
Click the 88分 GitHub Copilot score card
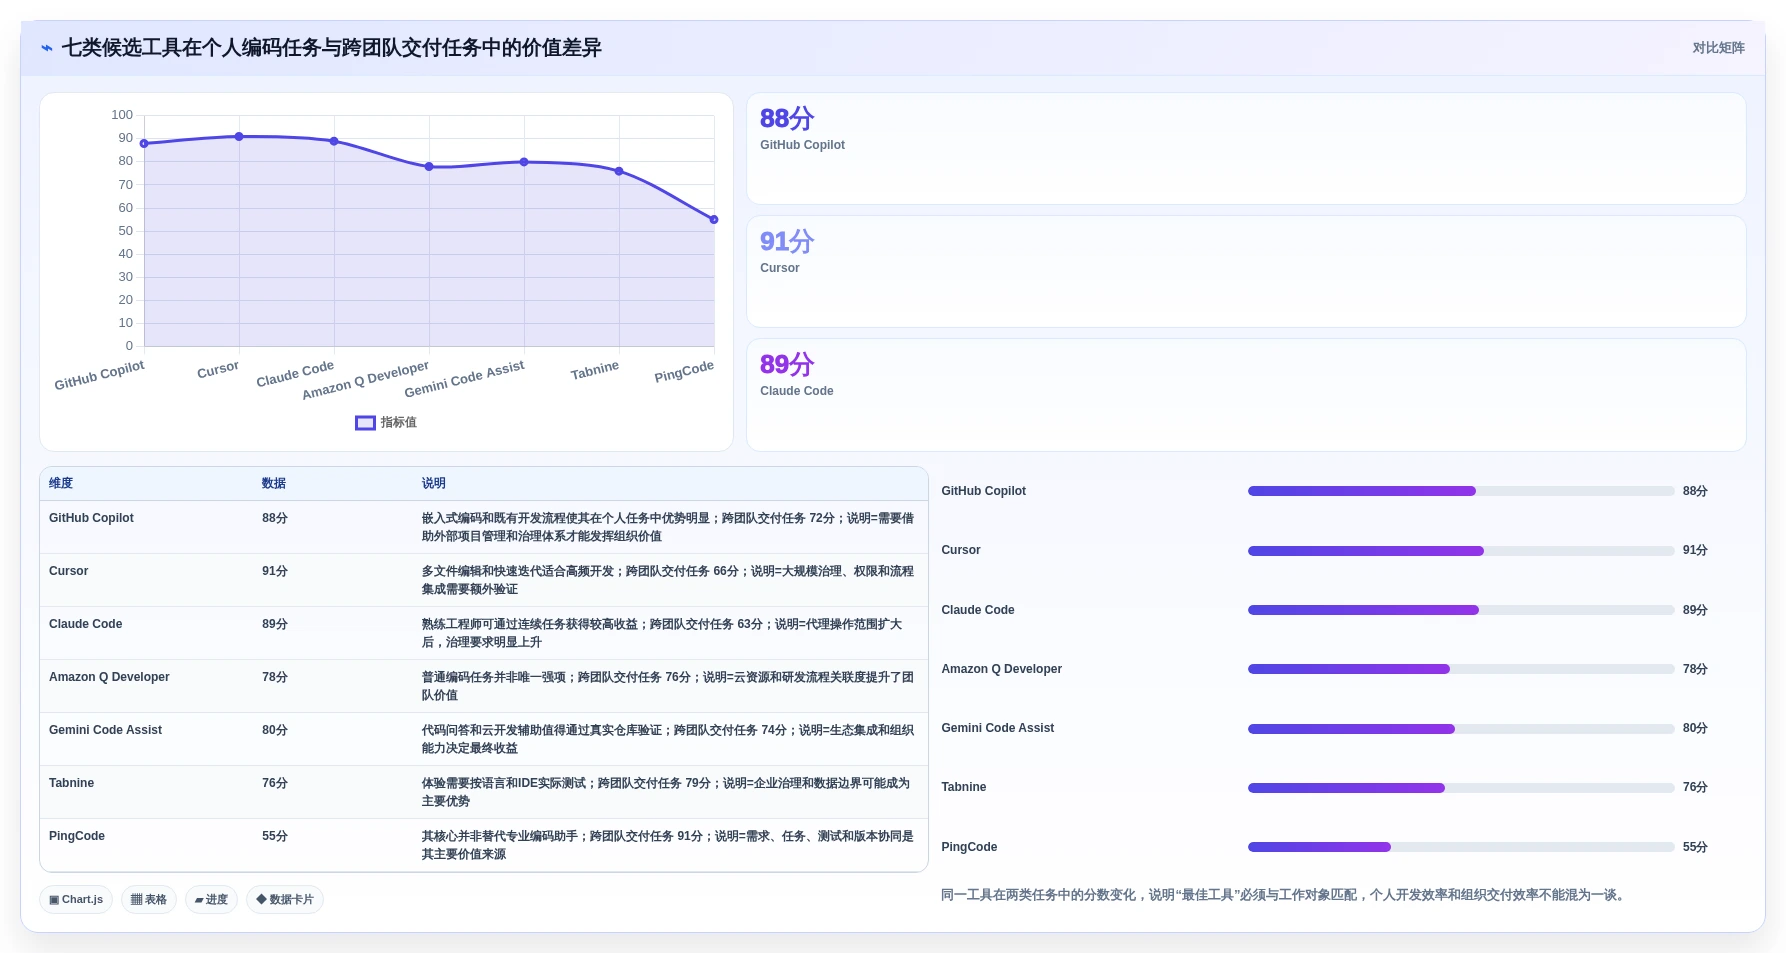tap(1246, 149)
